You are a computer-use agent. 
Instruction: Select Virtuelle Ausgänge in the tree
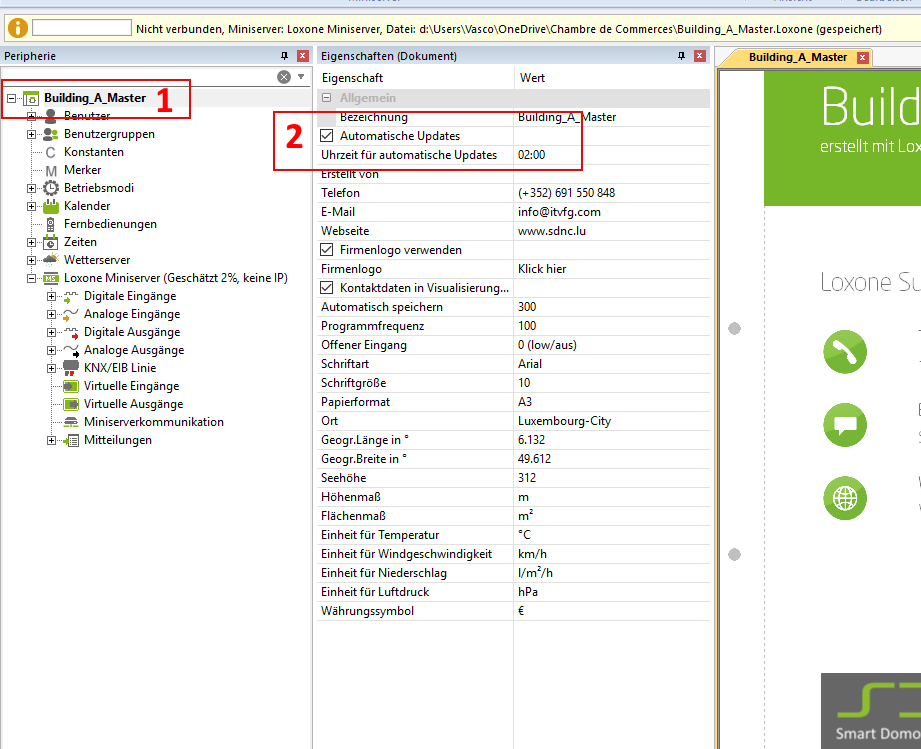coord(133,404)
